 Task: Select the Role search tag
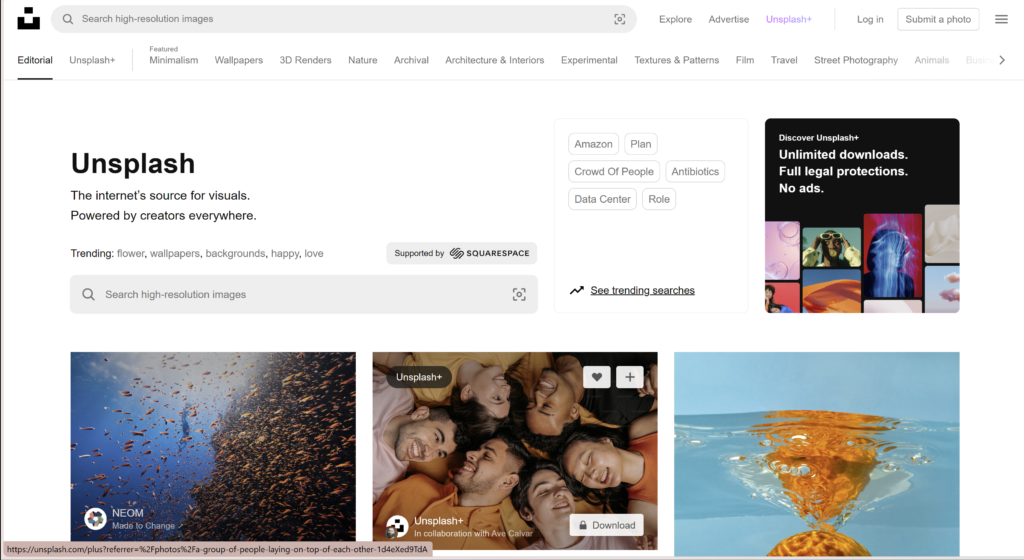coord(659,198)
